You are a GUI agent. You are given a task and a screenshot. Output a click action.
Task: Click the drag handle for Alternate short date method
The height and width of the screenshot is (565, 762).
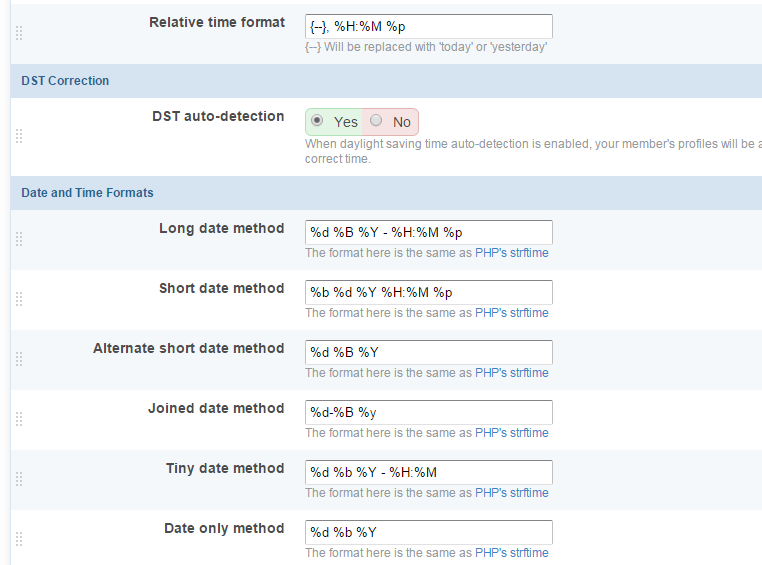point(19,359)
